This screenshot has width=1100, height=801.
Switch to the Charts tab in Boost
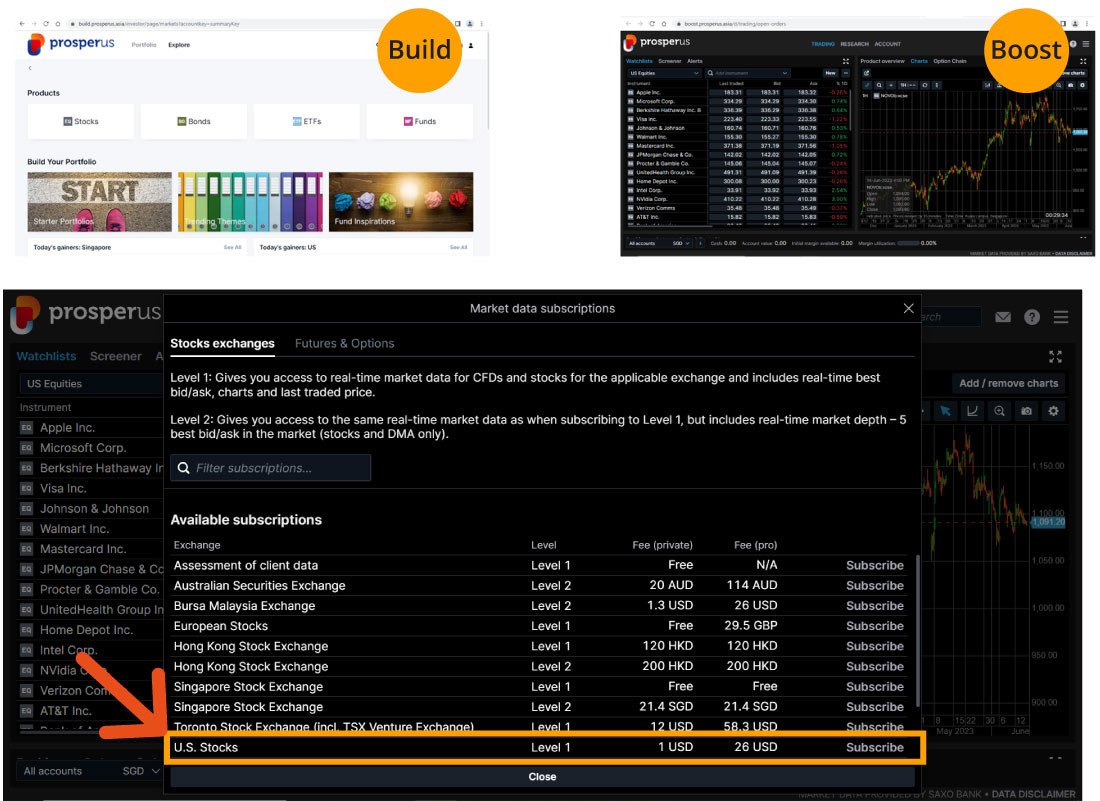coord(919,61)
